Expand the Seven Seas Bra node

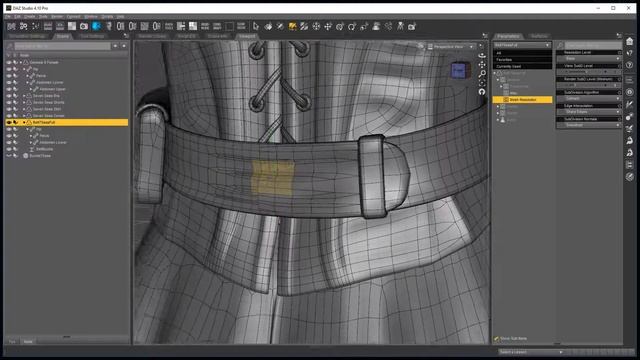click(24, 96)
